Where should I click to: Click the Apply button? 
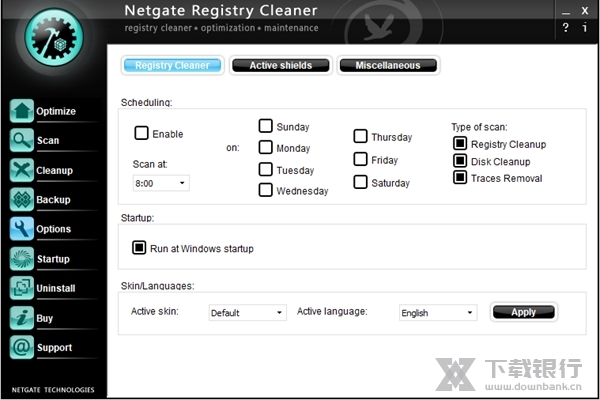pos(523,312)
